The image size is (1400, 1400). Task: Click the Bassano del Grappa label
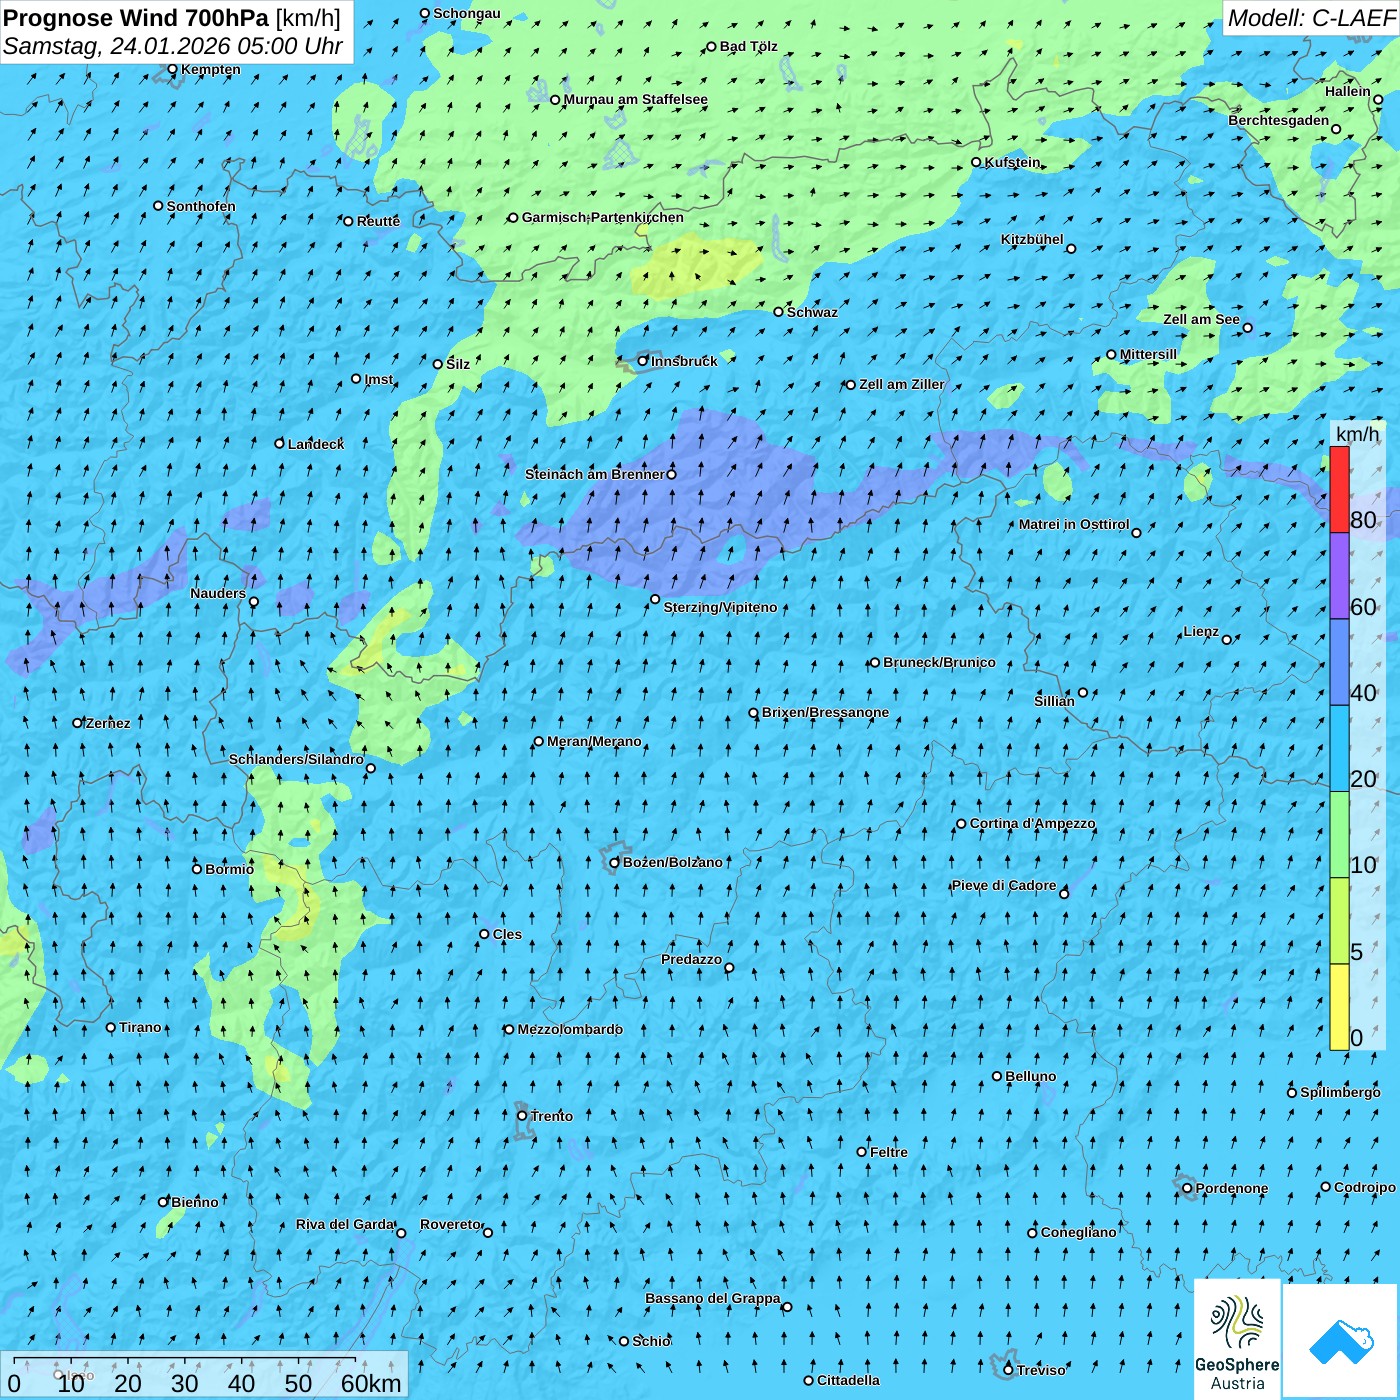(712, 1298)
